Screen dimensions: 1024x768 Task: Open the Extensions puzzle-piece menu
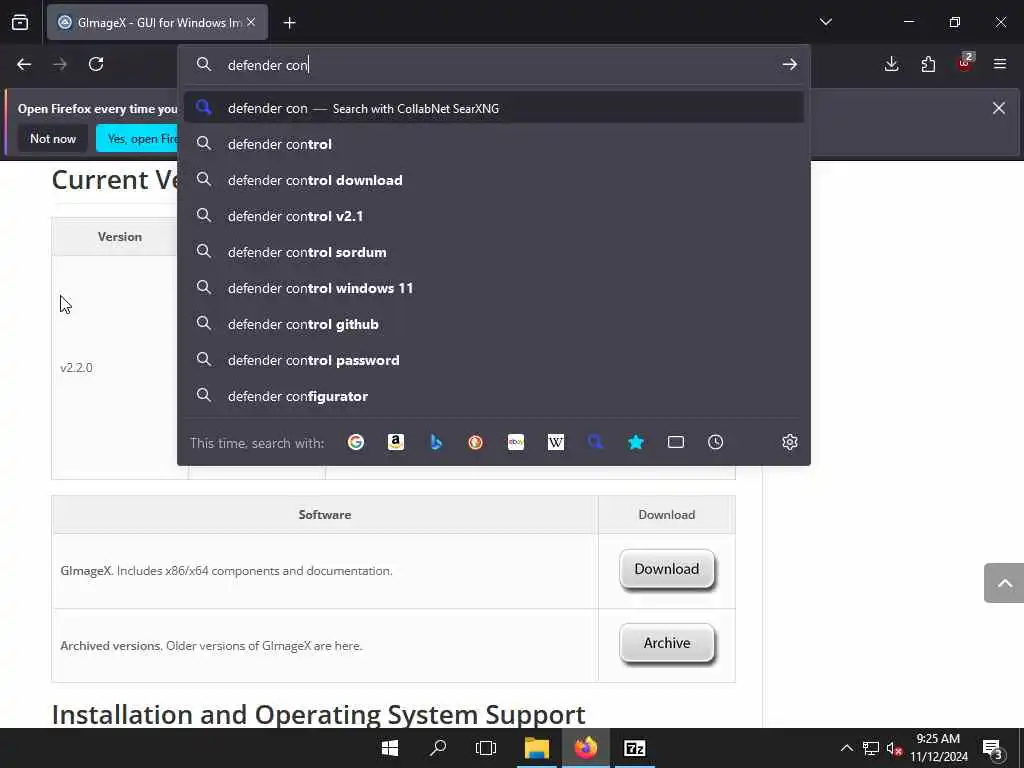click(x=928, y=64)
